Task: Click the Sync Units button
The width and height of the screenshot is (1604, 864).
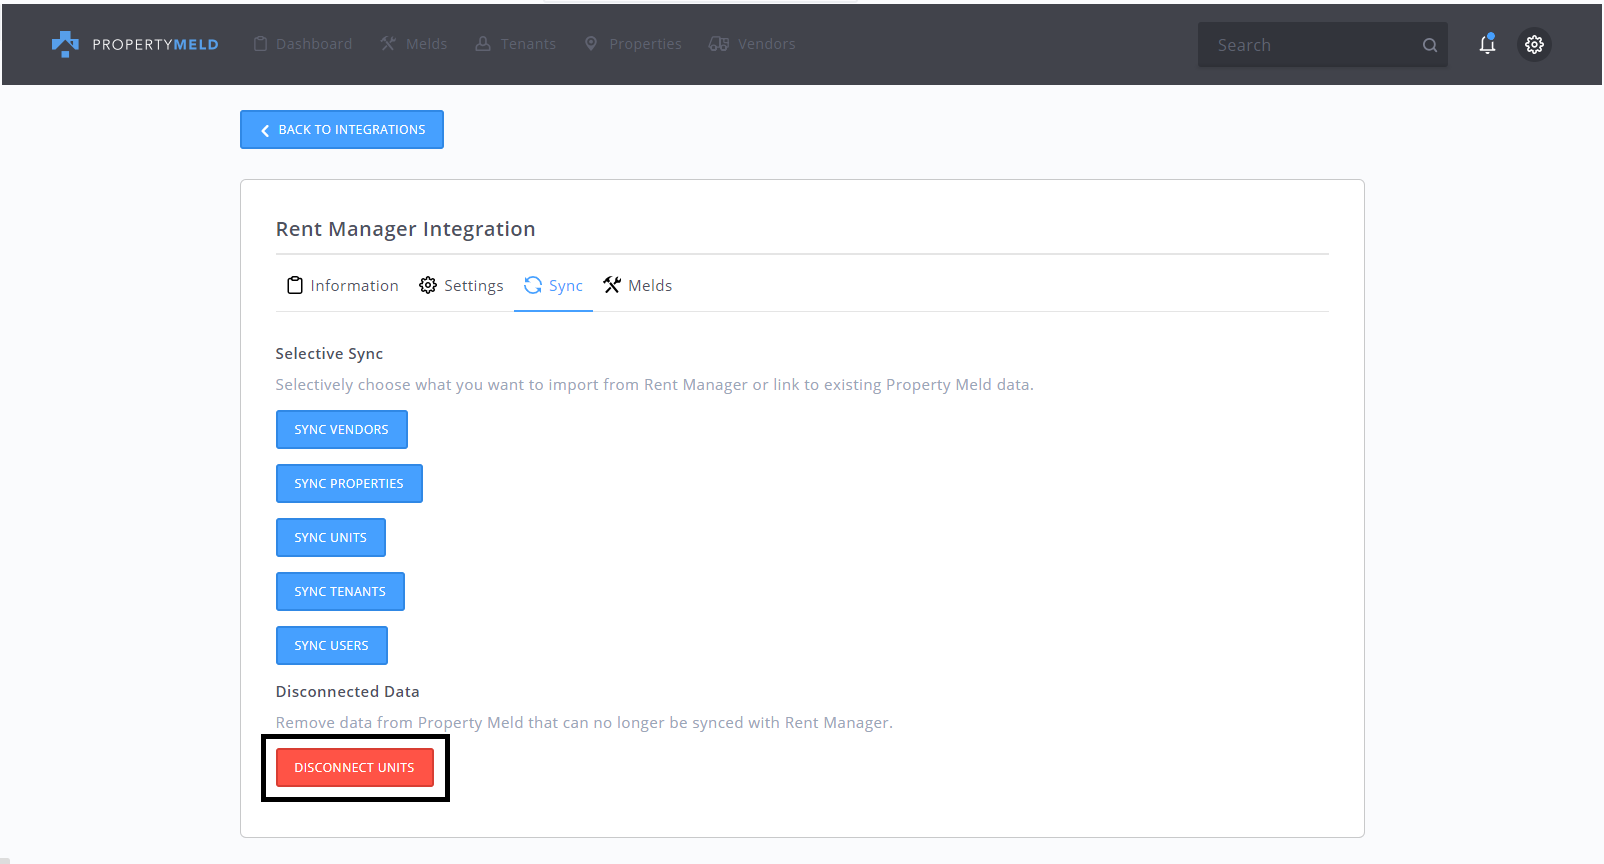Action: click(330, 538)
